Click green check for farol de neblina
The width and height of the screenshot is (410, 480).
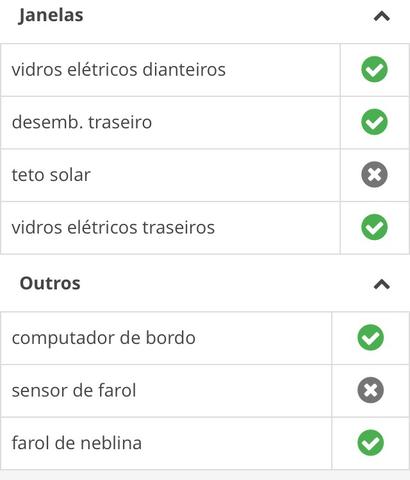click(x=371, y=443)
